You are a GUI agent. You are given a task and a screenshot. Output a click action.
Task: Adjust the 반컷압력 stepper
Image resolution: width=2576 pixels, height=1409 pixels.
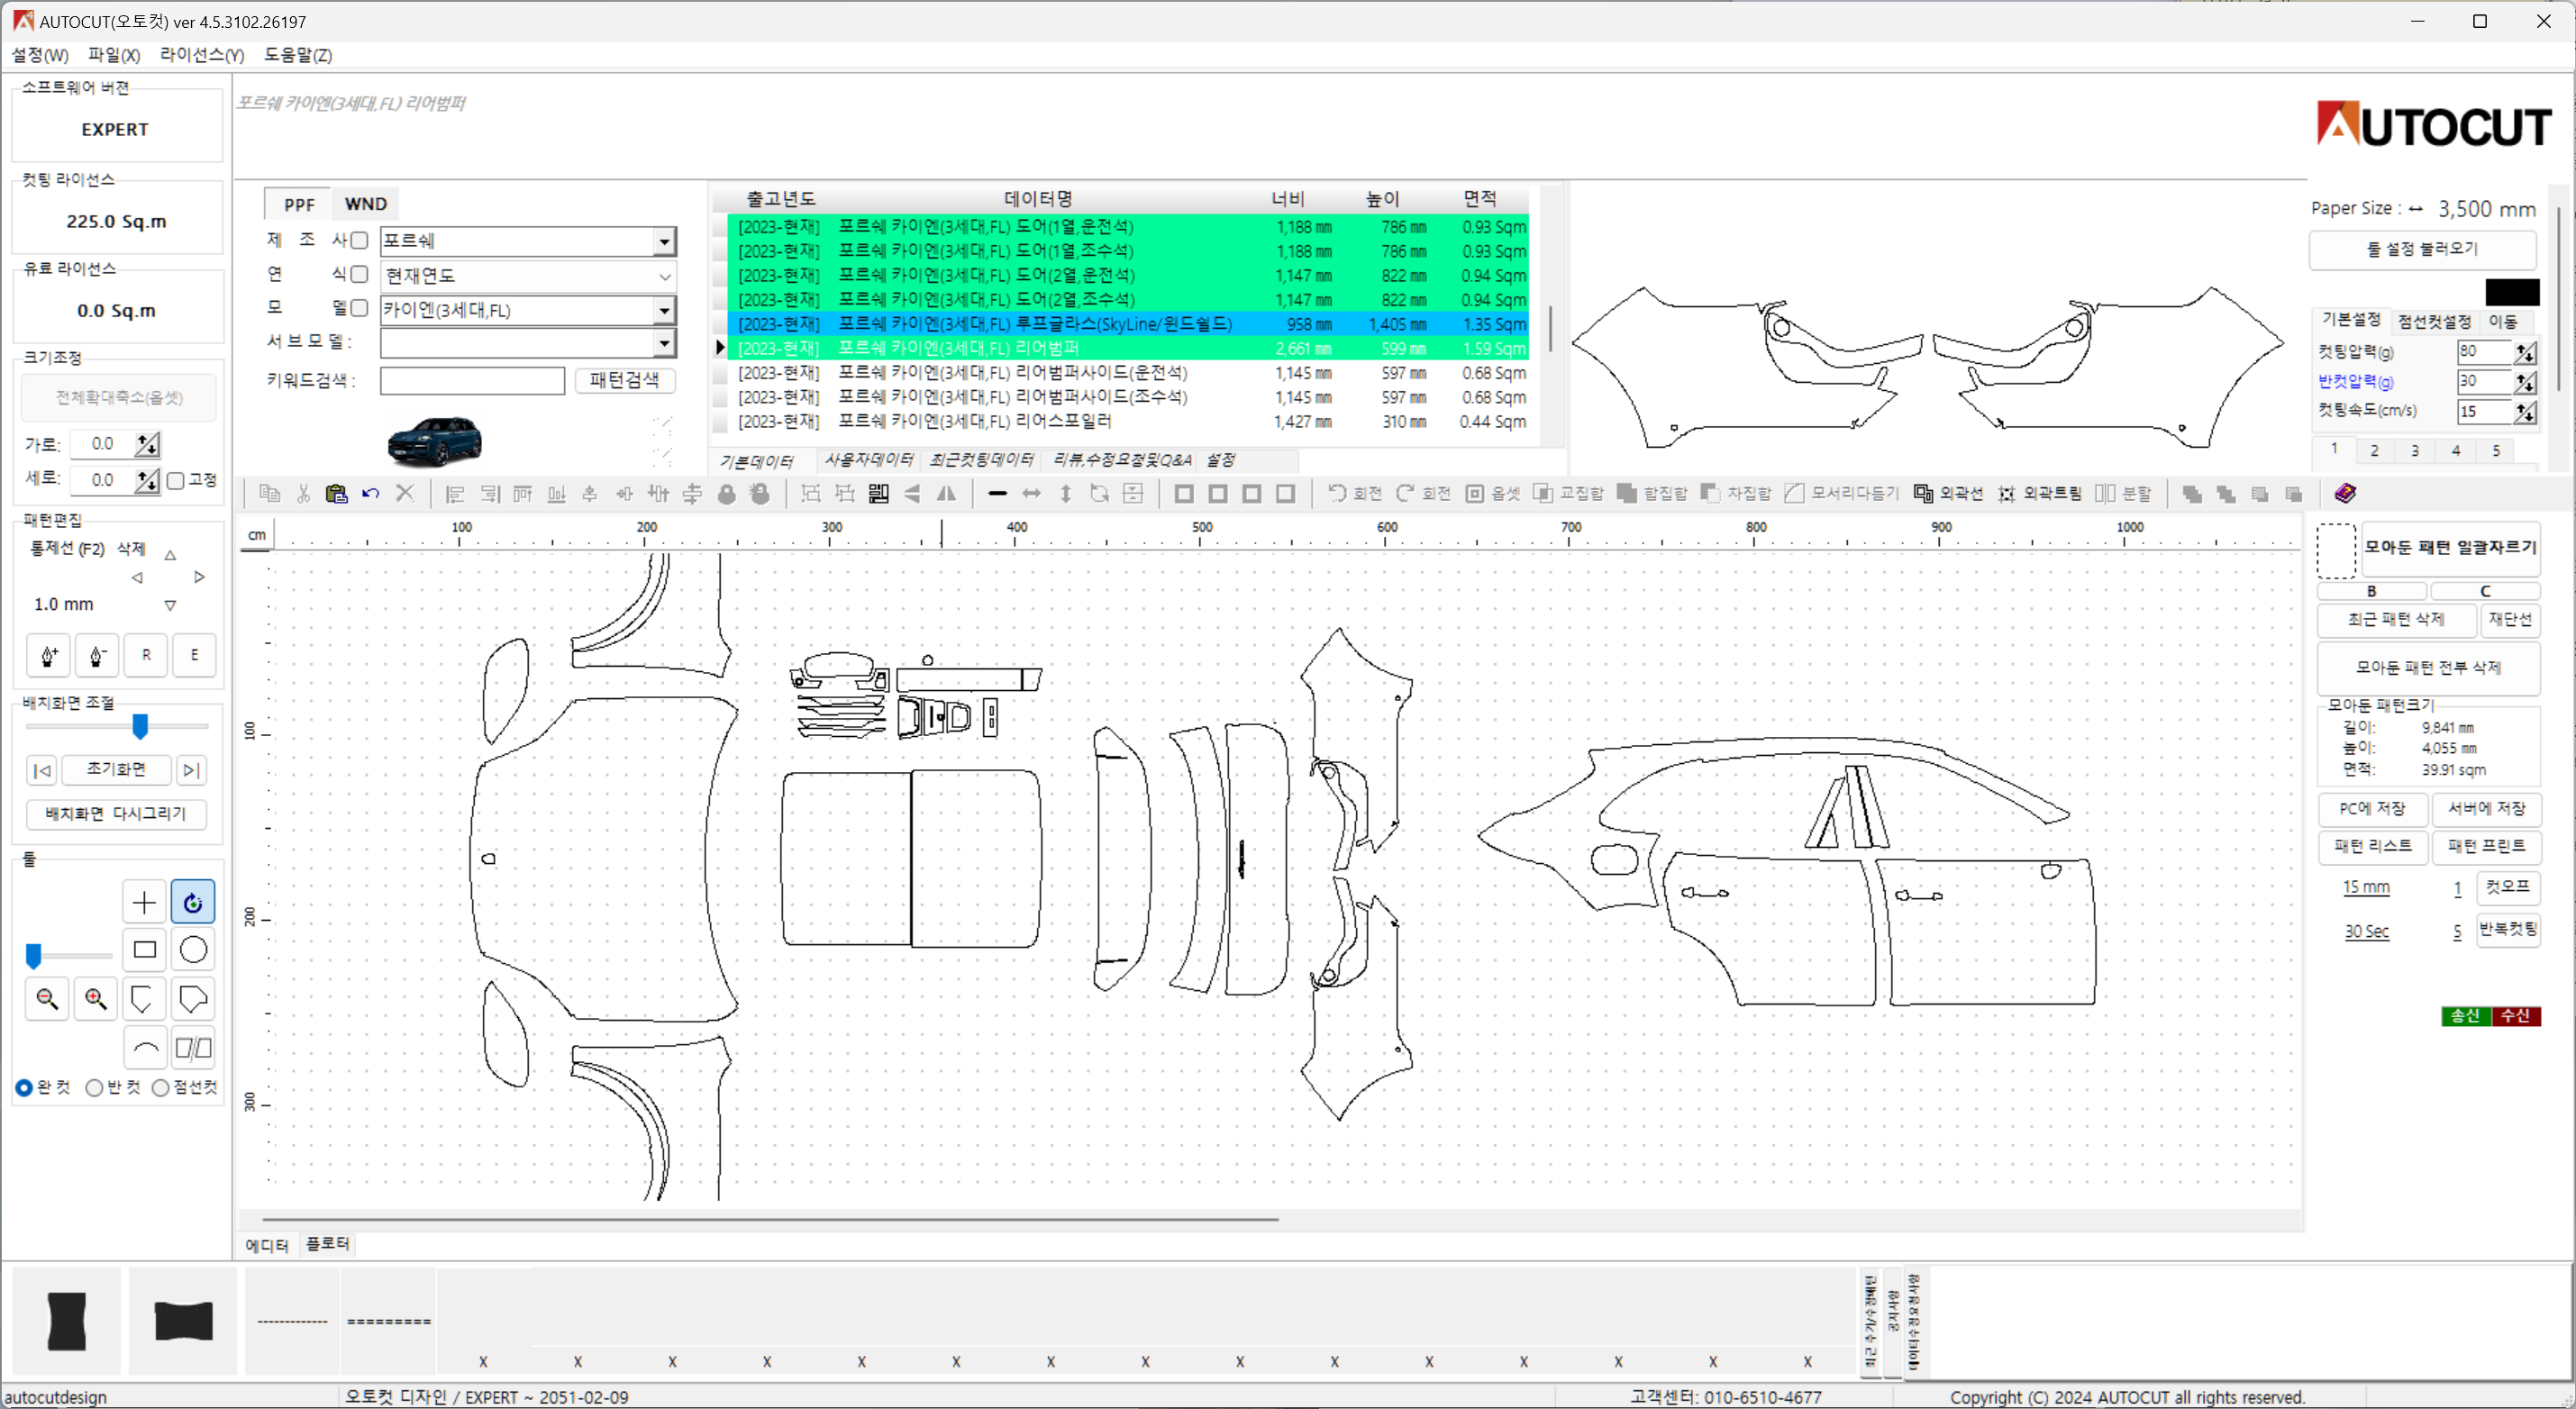click(x=2525, y=382)
